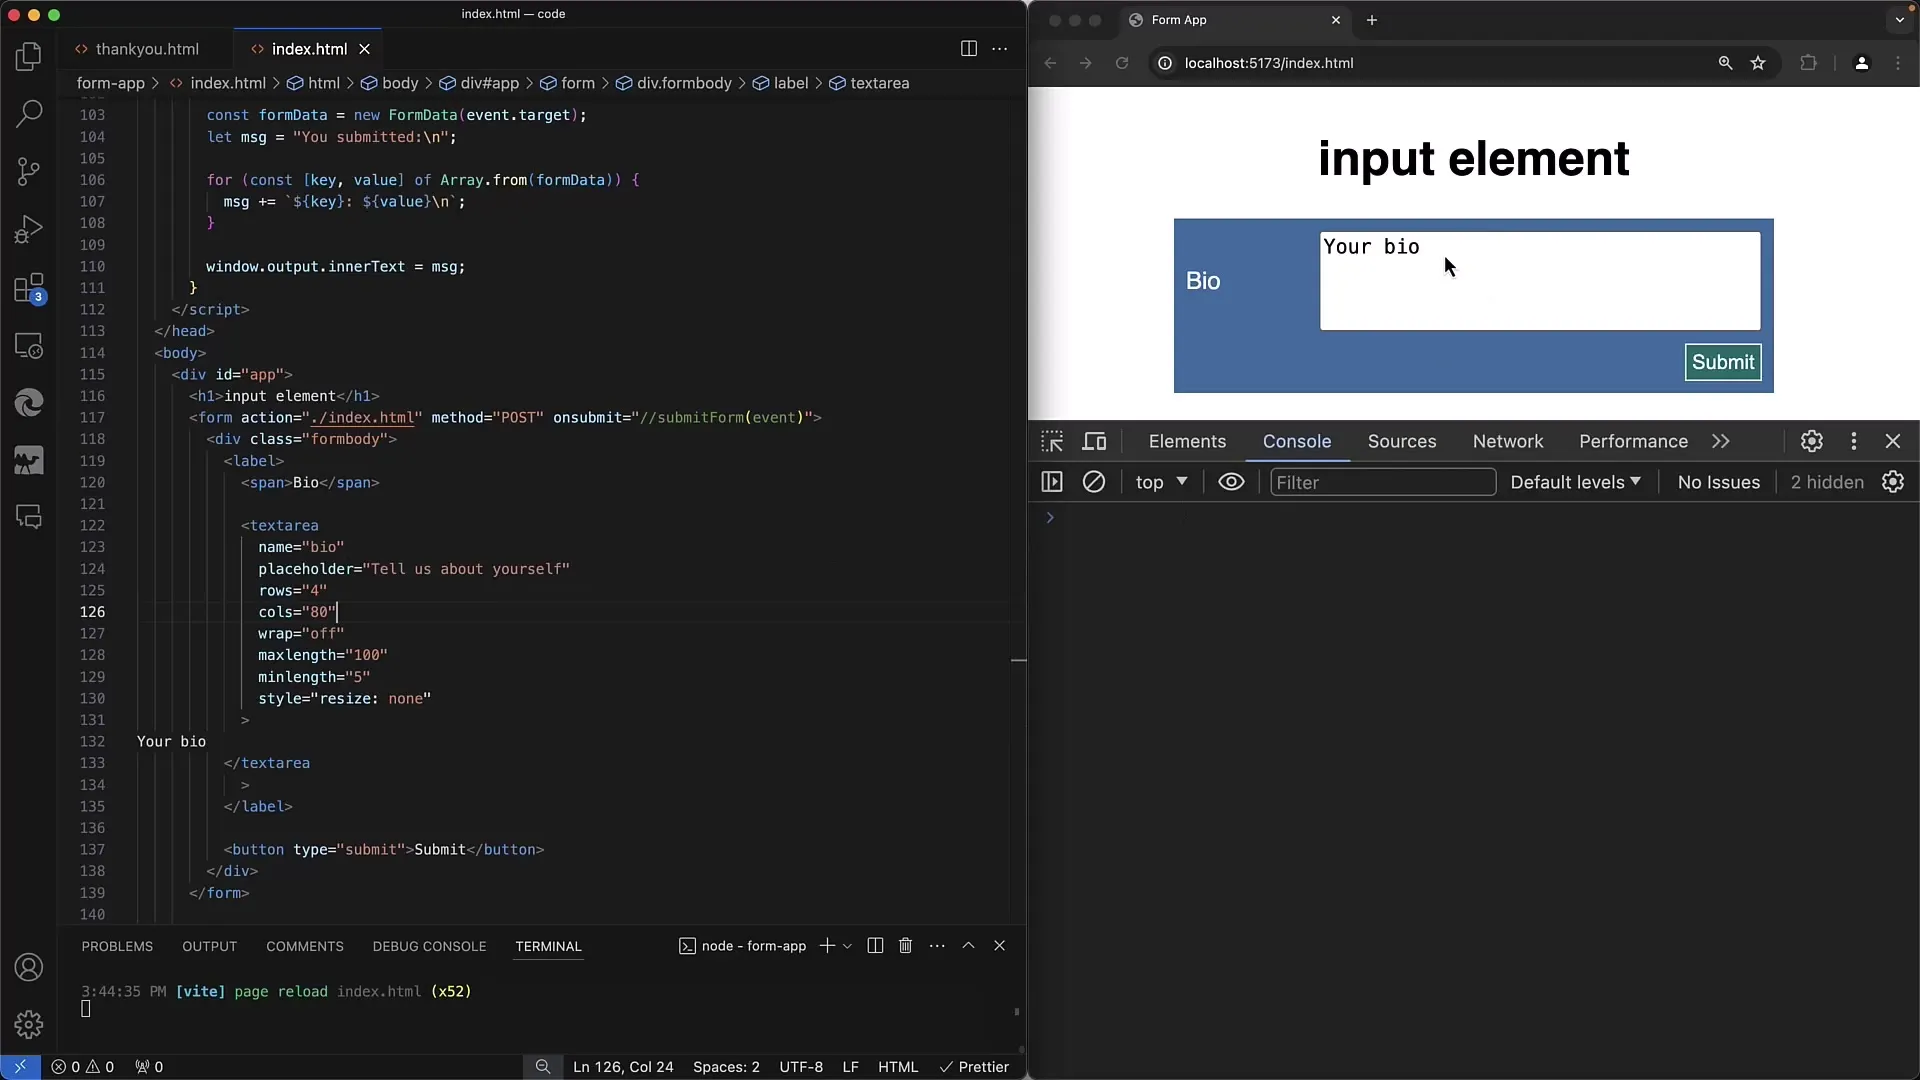Clear the console
This screenshot has width=1920, height=1080.
tap(1094, 482)
